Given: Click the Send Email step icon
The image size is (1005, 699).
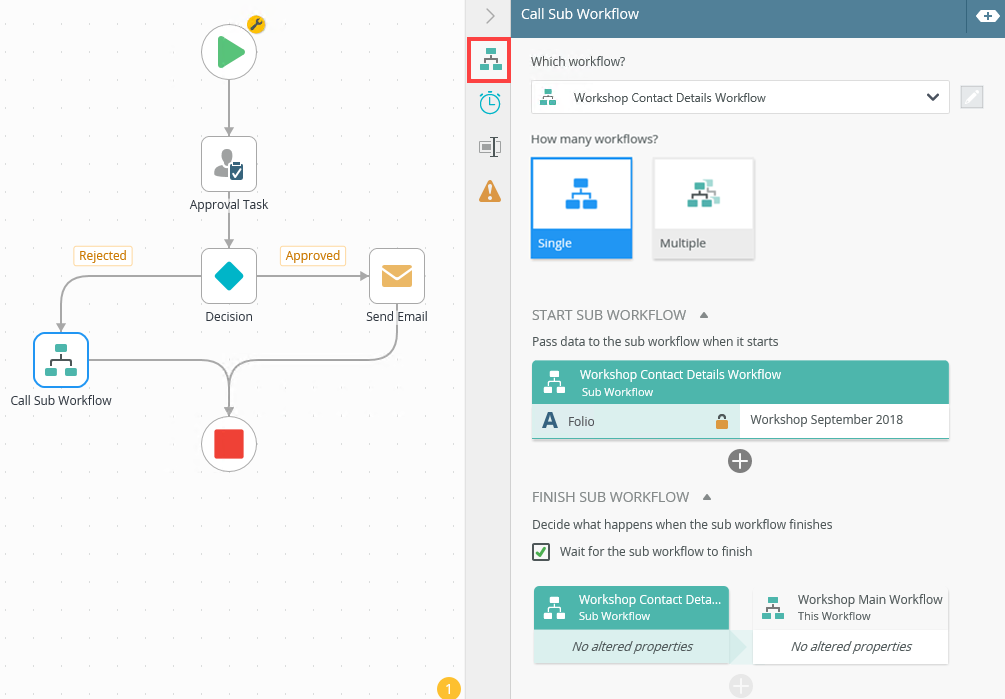Looking at the screenshot, I should click(x=397, y=276).
